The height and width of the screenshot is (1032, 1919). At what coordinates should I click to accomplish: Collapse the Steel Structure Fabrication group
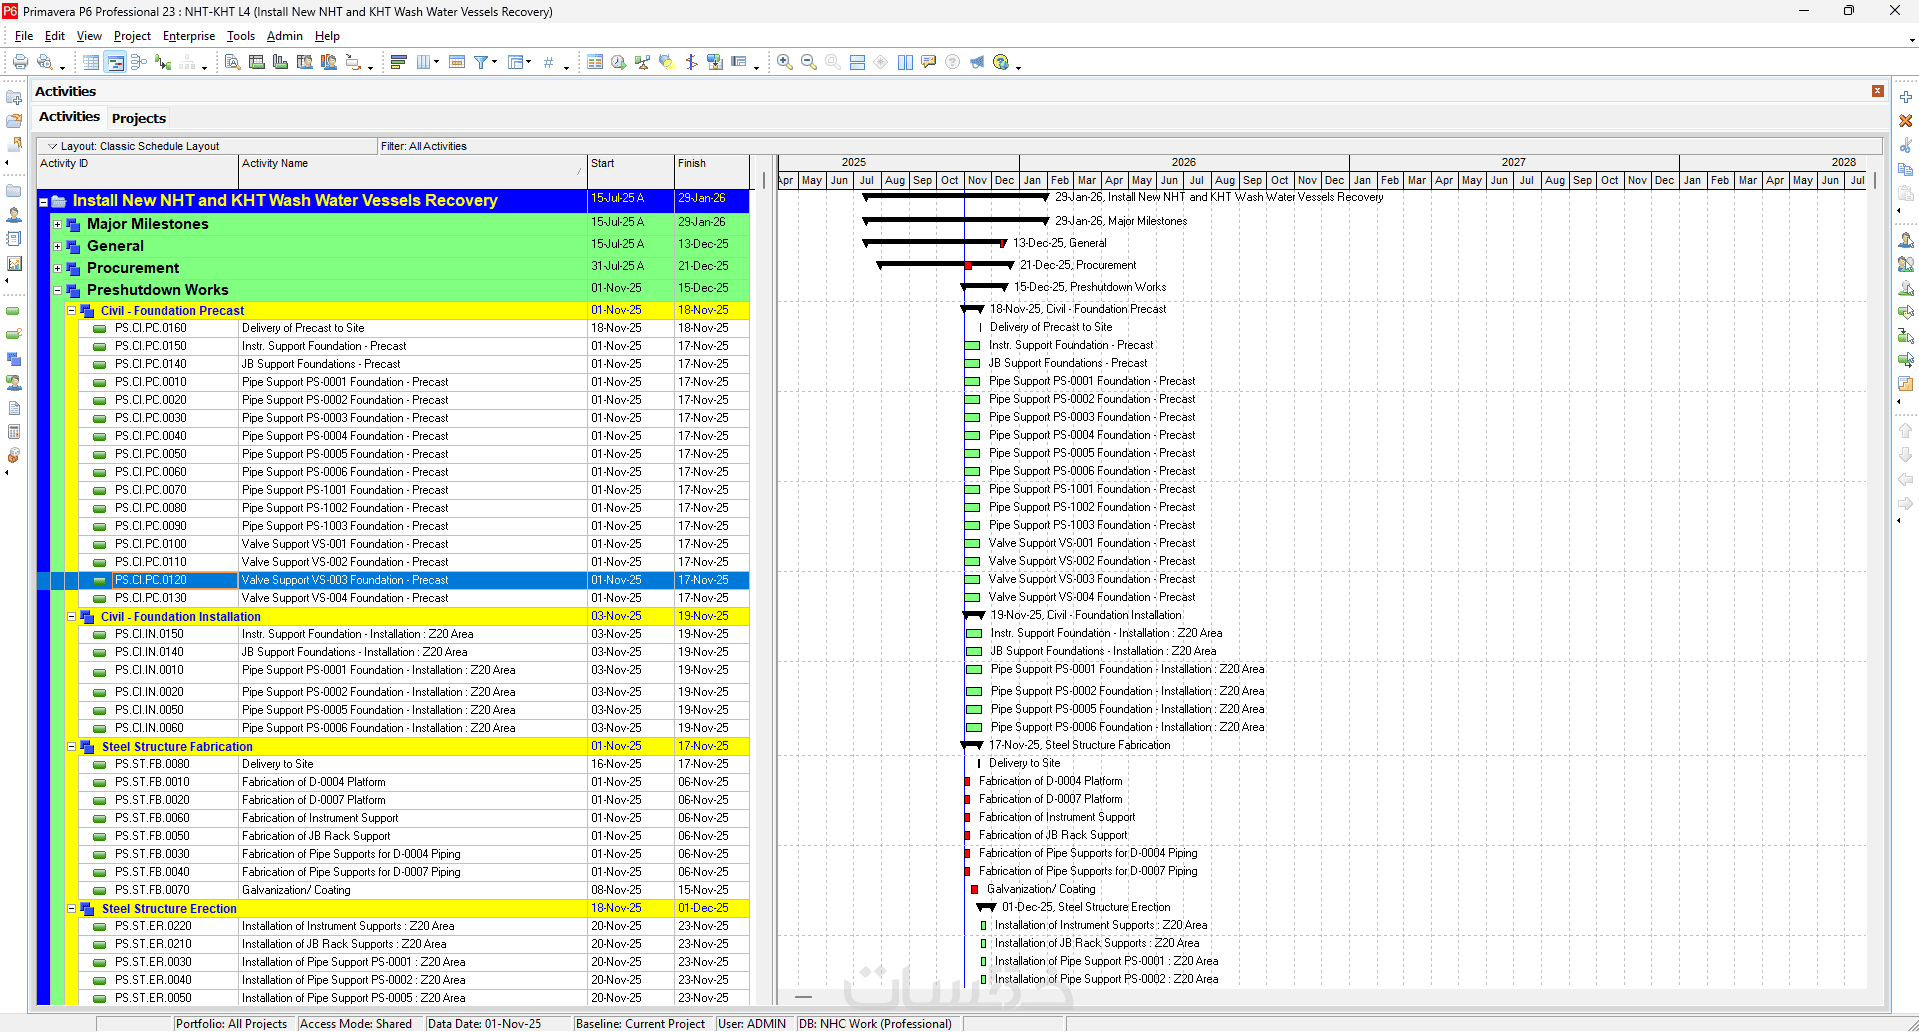point(71,747)
